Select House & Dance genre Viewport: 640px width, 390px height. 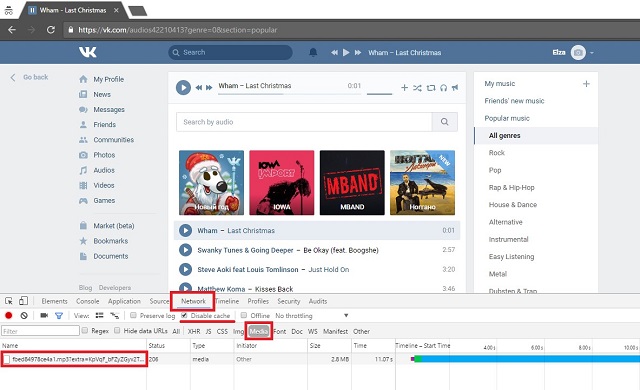tap(513, 204)
